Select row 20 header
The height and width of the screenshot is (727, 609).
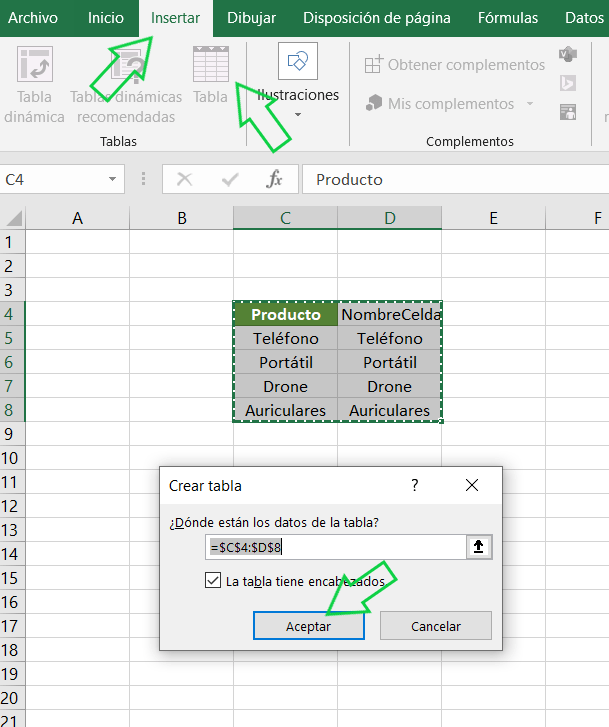click(x=13, y=698)
